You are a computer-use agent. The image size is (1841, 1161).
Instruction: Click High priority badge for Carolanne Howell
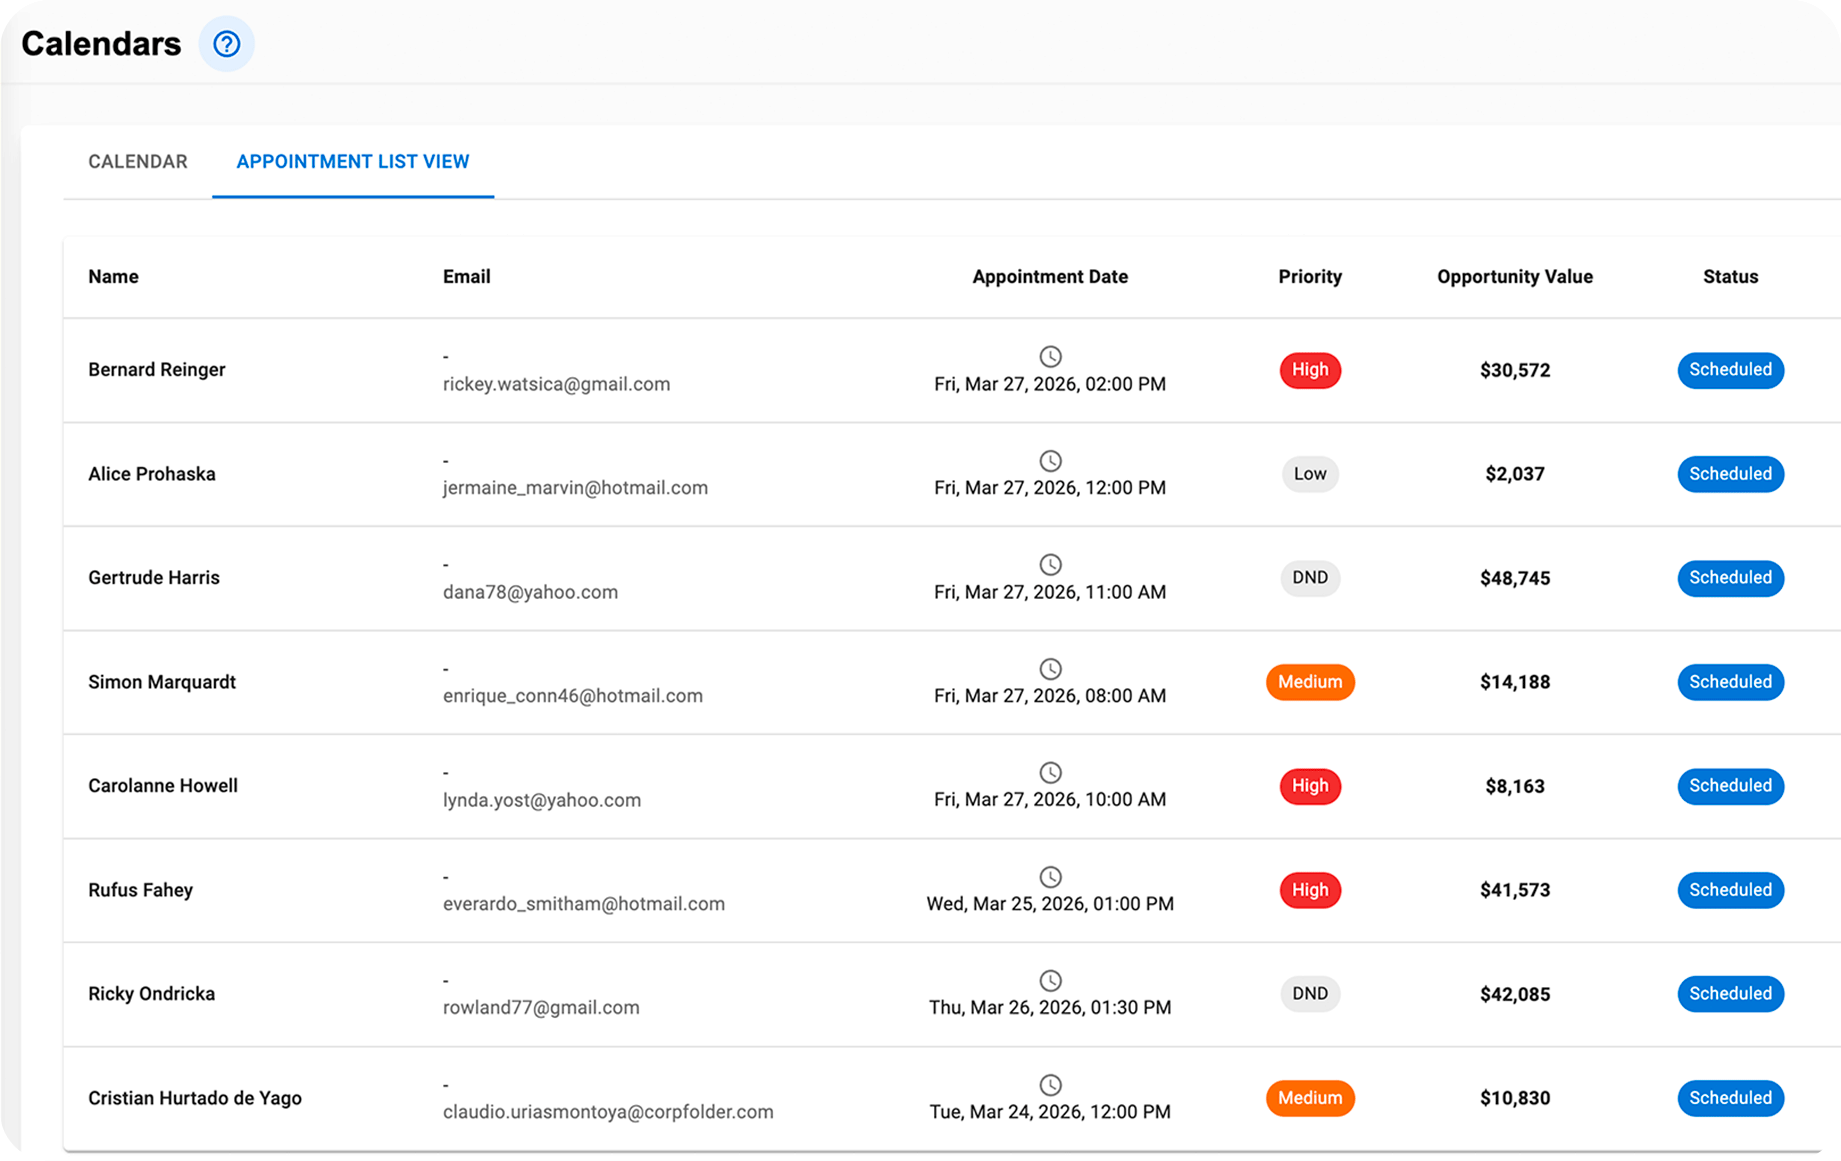1310,786
